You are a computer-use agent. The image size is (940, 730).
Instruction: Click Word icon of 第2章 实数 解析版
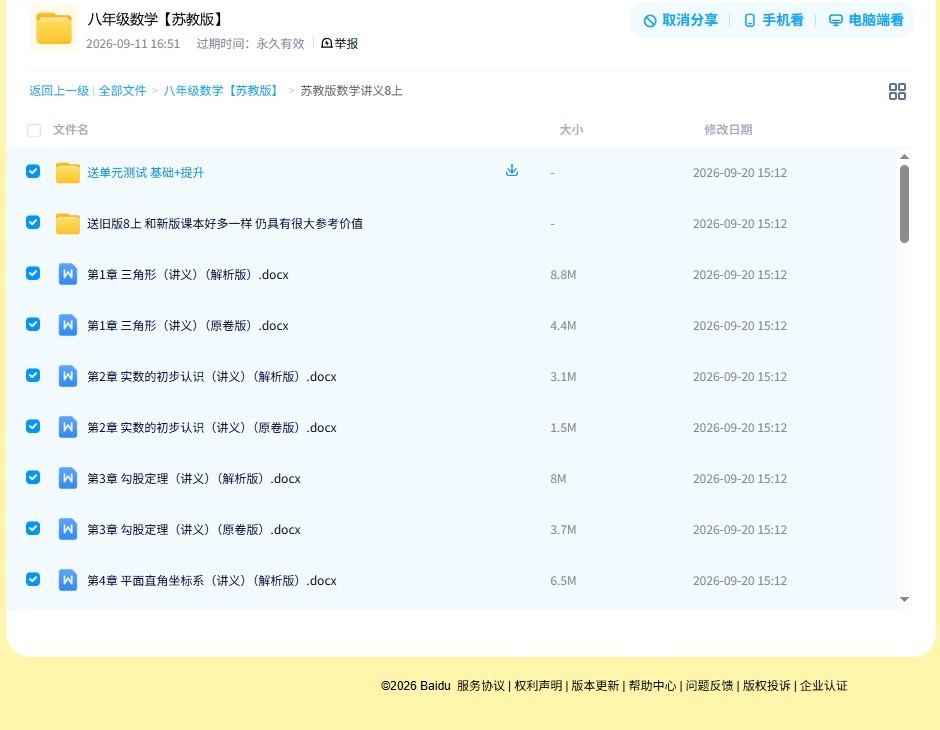[x=68, y=376]
